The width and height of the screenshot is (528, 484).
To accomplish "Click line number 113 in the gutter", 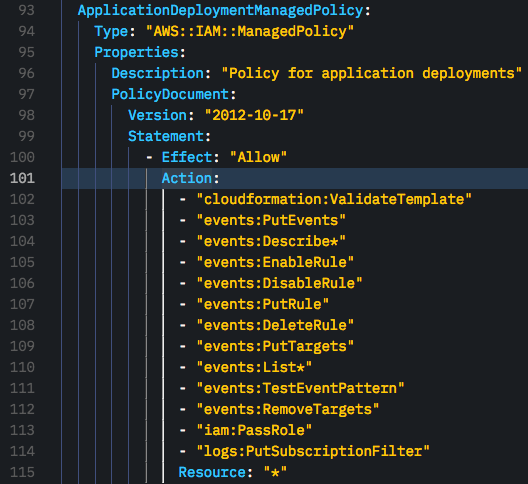I will pyautogui.click(x=22, y=430).
